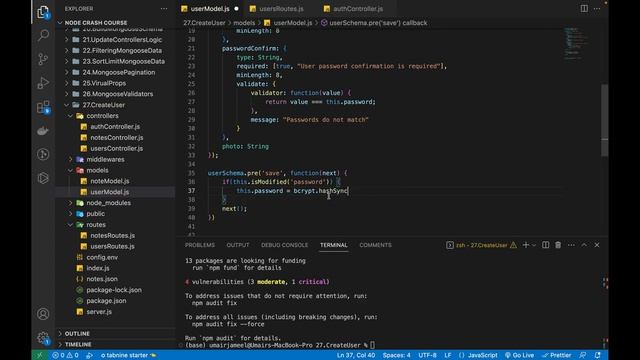This screenshot has height=360, width=640.
Task: Split the terminal panel
Action: (545, 245)
